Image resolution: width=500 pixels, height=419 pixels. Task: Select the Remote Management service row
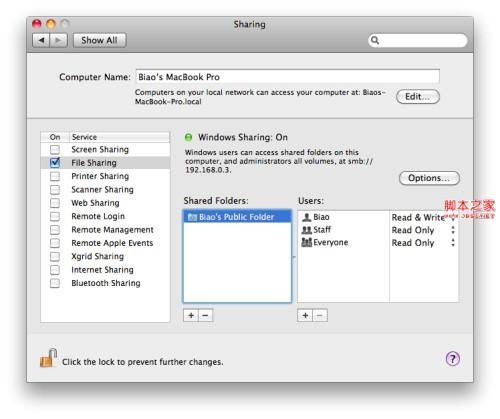coord(105,230)
